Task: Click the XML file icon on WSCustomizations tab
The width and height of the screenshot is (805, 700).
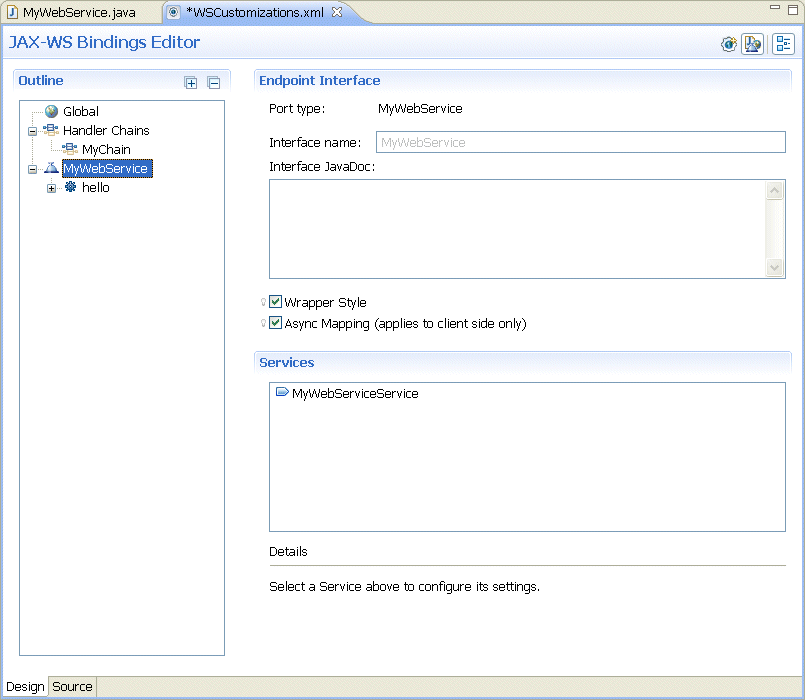Action: (174, 12)
